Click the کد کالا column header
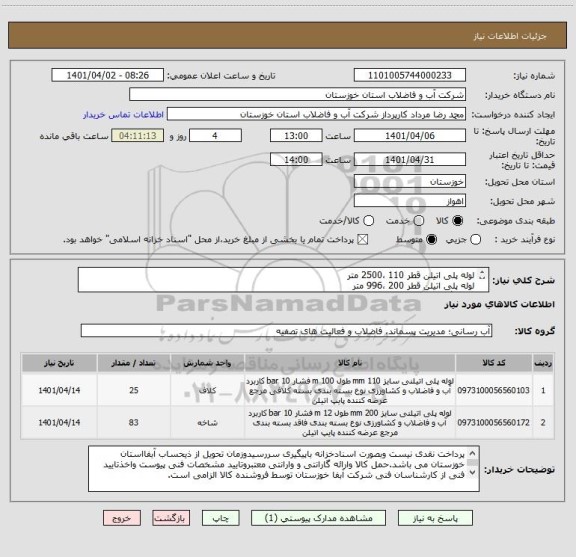The width and height of the screenshot is (576, 557). click(494, 363)
